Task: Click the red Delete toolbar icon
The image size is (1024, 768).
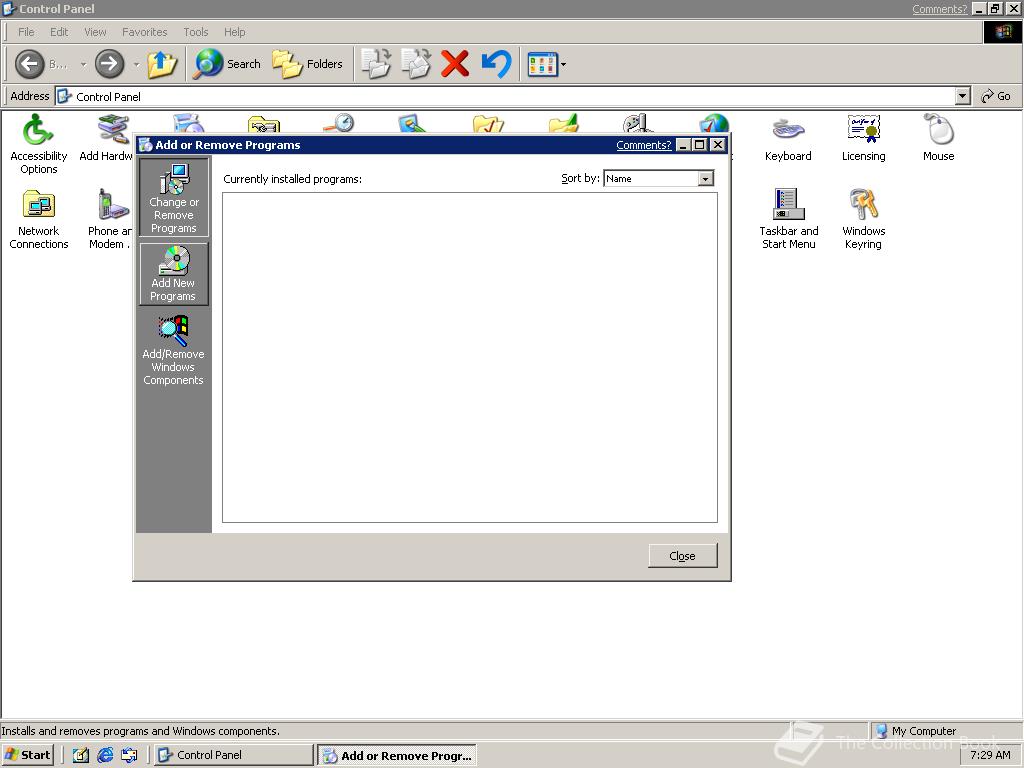Action: (x=455, y=64)
